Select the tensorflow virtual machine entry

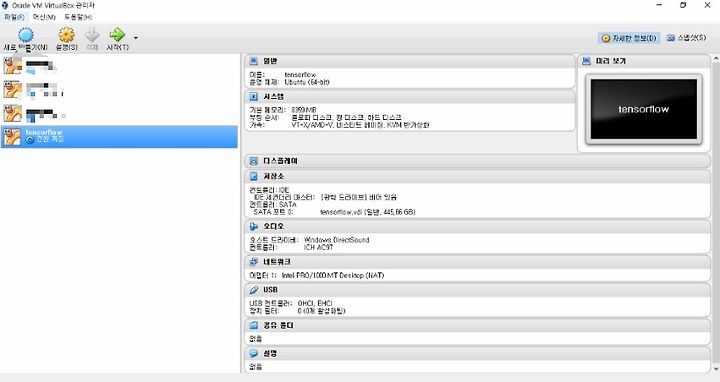click(119, 137)
